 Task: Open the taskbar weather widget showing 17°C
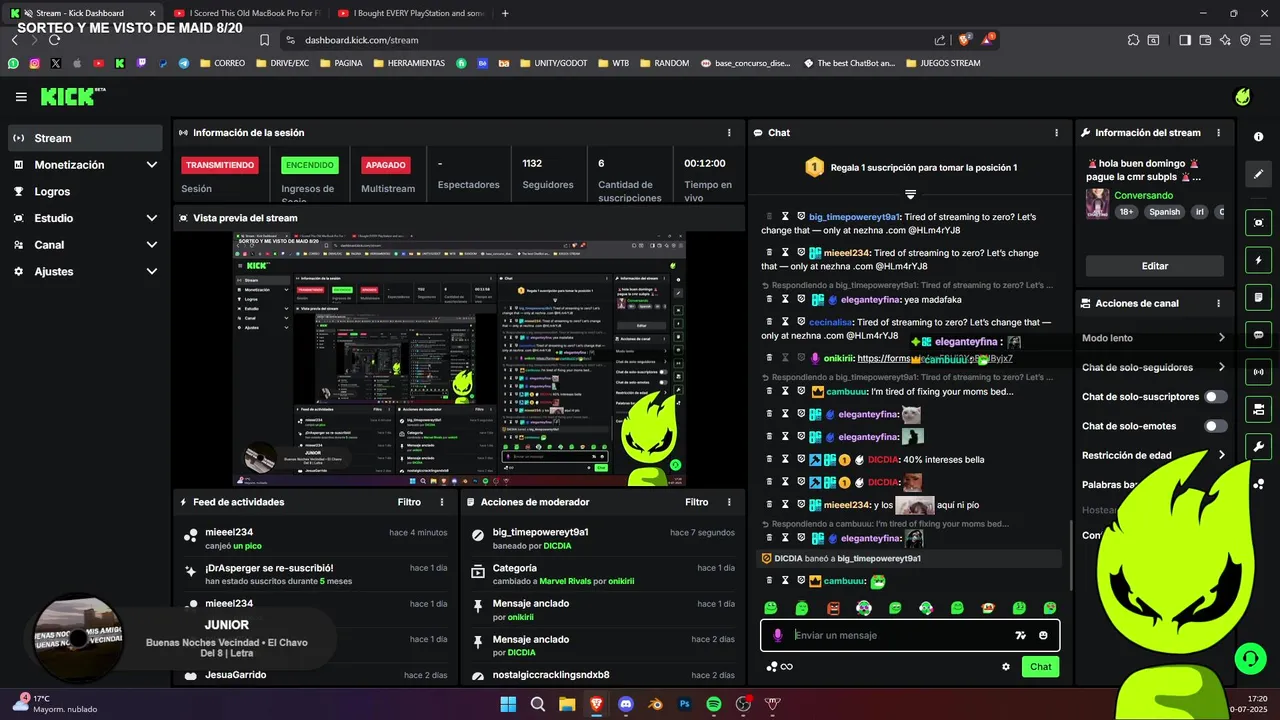[x=55, y=703]
